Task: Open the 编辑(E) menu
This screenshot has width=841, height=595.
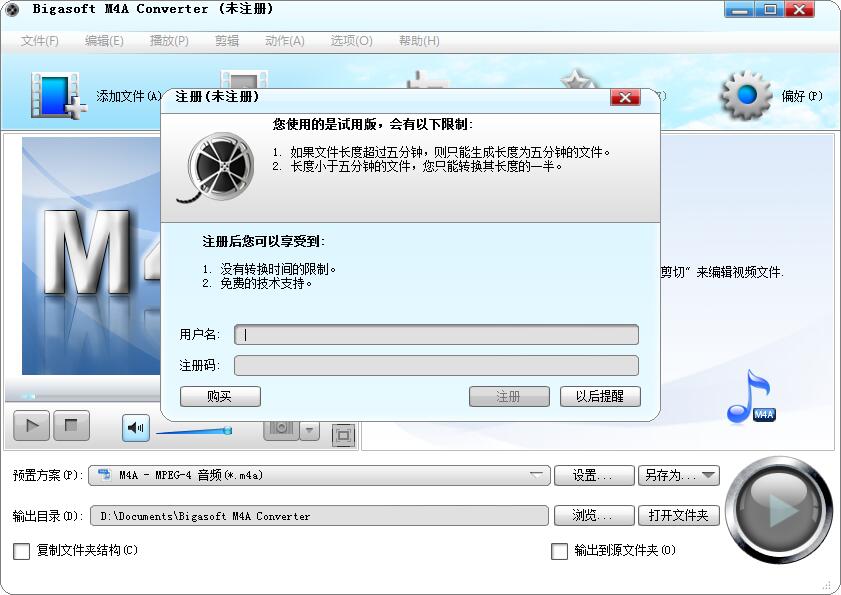Action: coord(104,41)
